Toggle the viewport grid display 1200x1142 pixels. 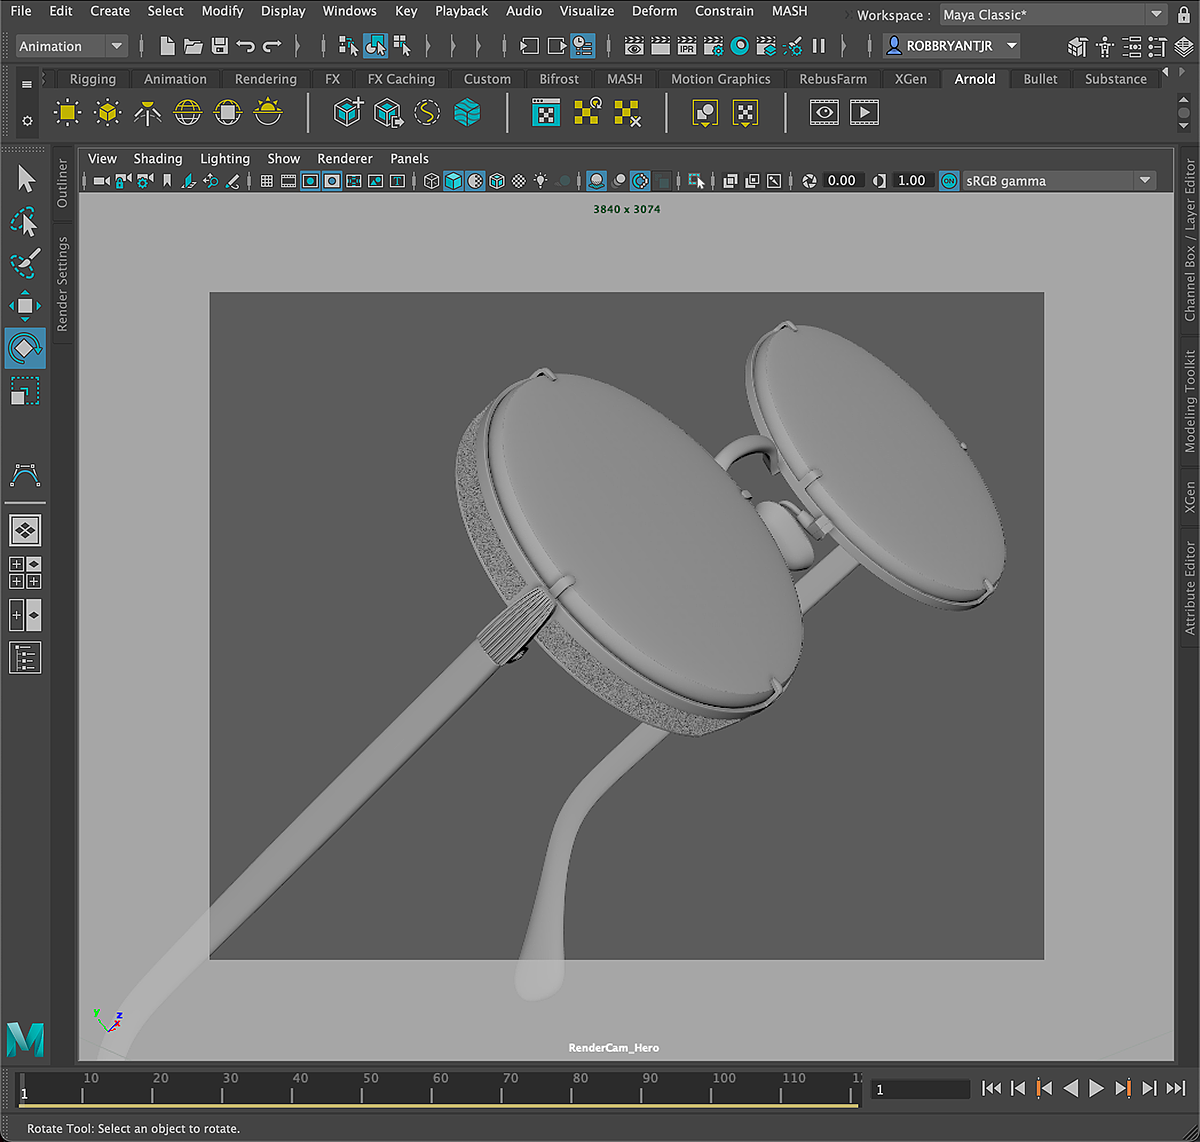click(267, 181)
